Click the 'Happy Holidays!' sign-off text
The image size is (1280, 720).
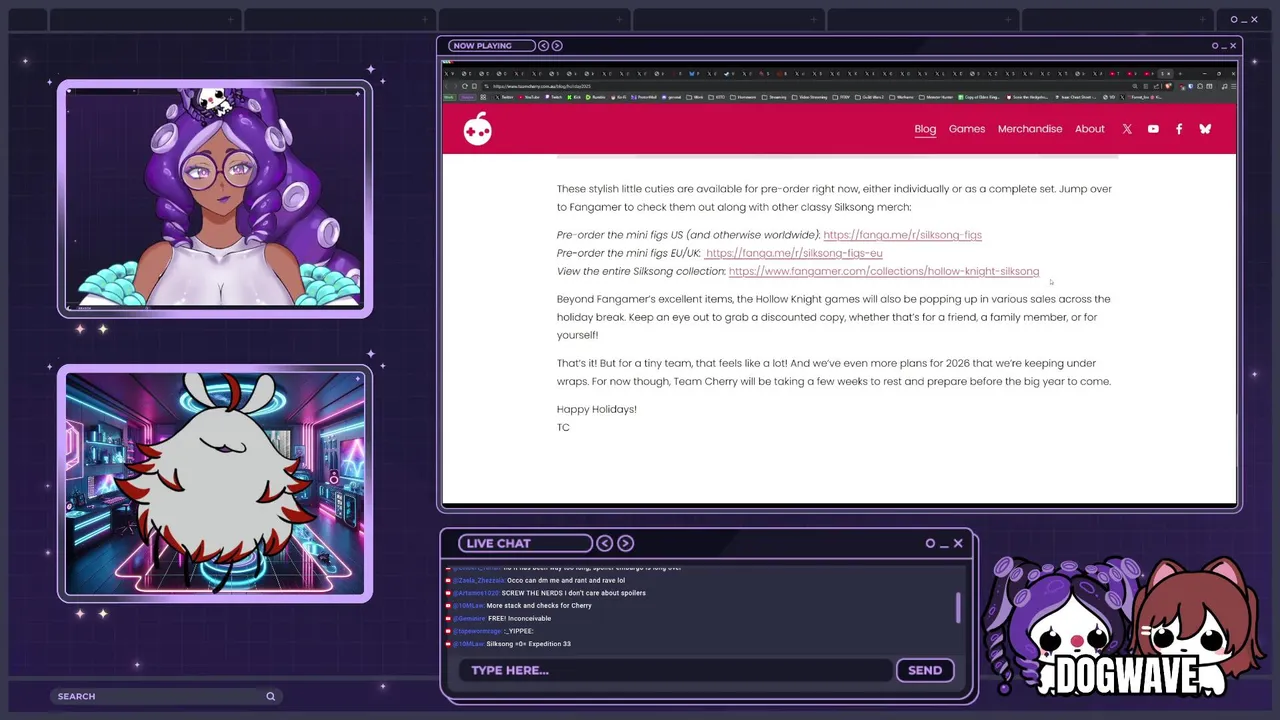[597, 409]
